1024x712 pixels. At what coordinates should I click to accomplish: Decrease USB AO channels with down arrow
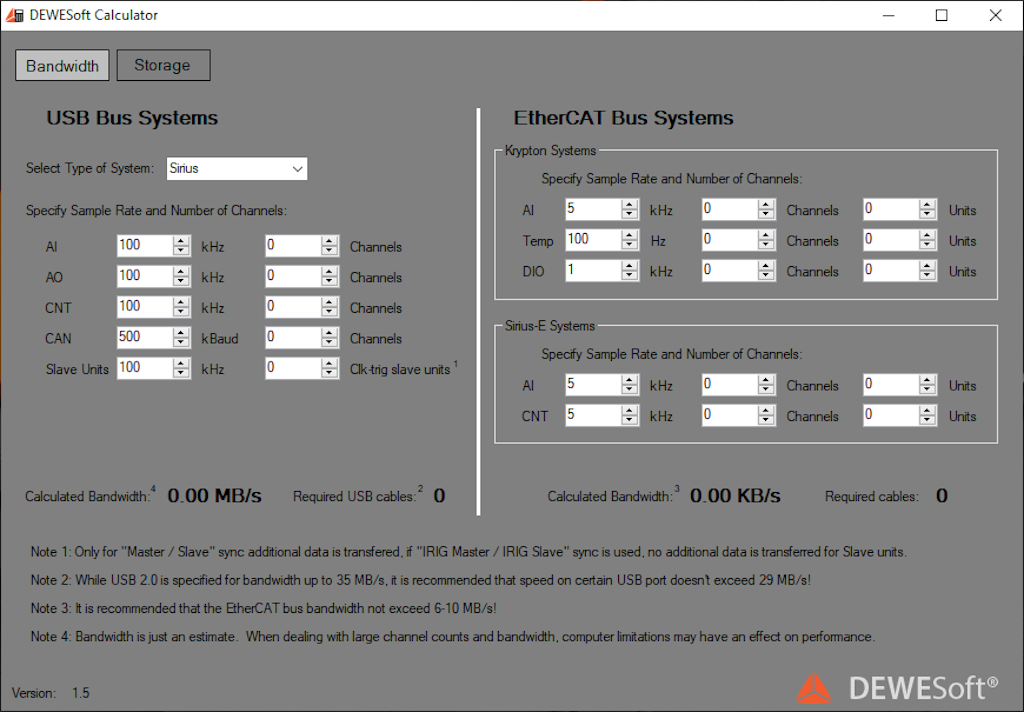(x=329, y=282)
